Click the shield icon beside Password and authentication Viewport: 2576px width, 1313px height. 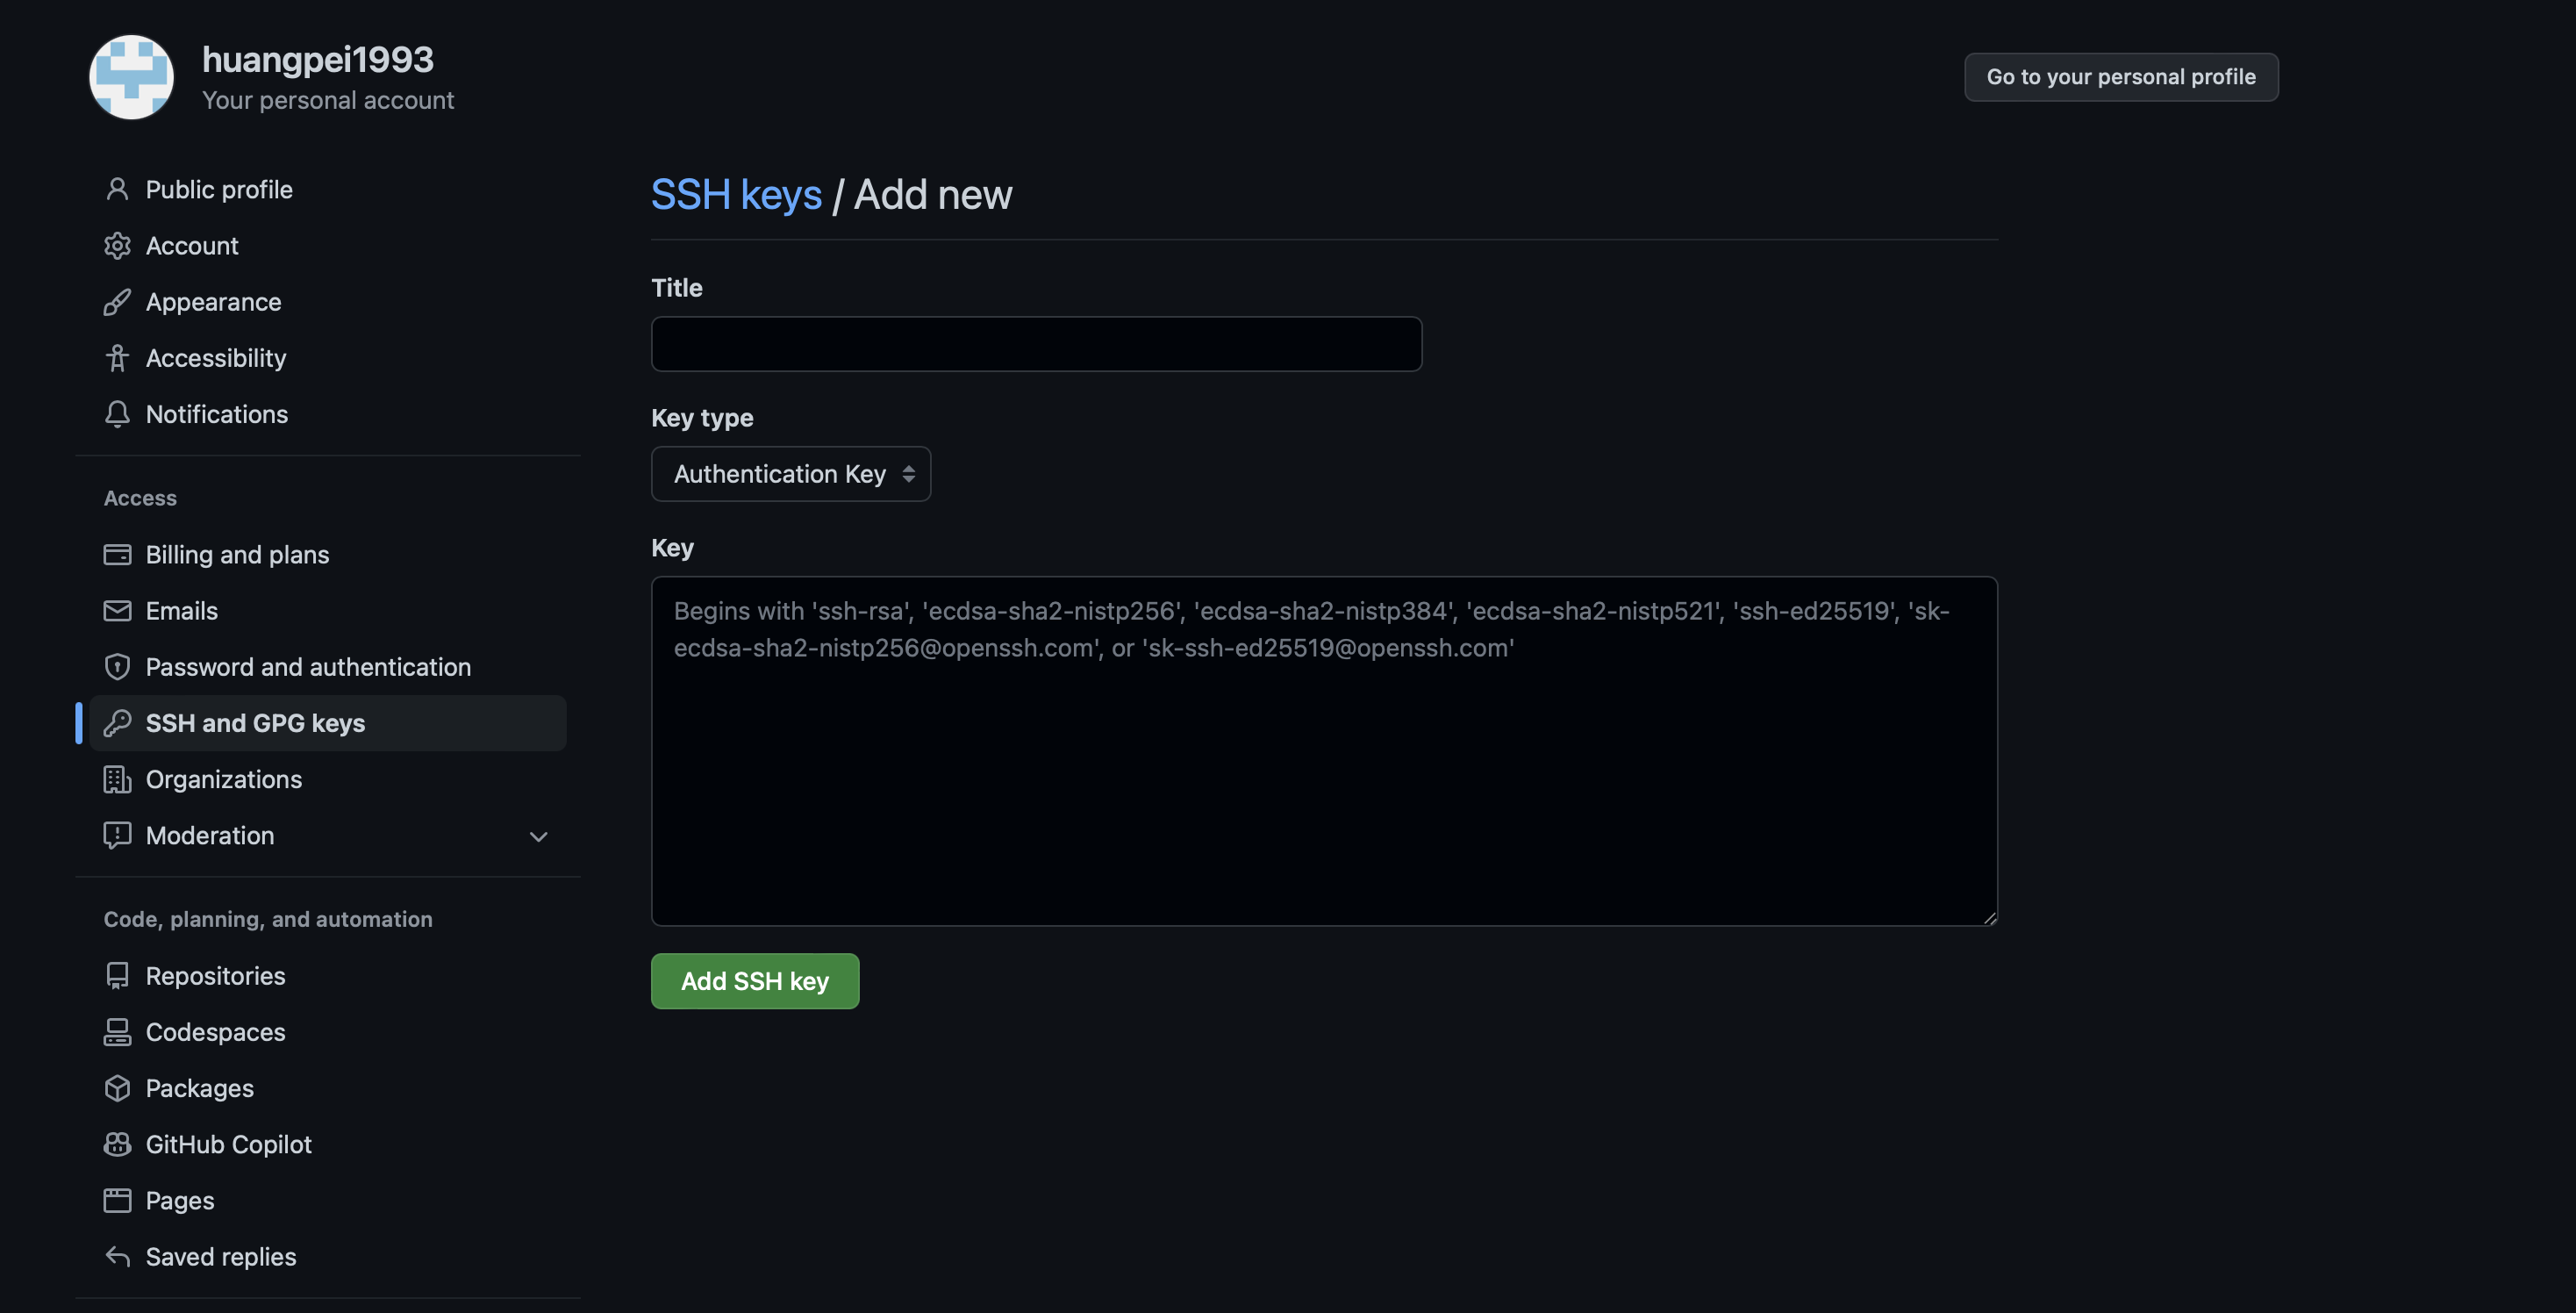pos(117,666)
